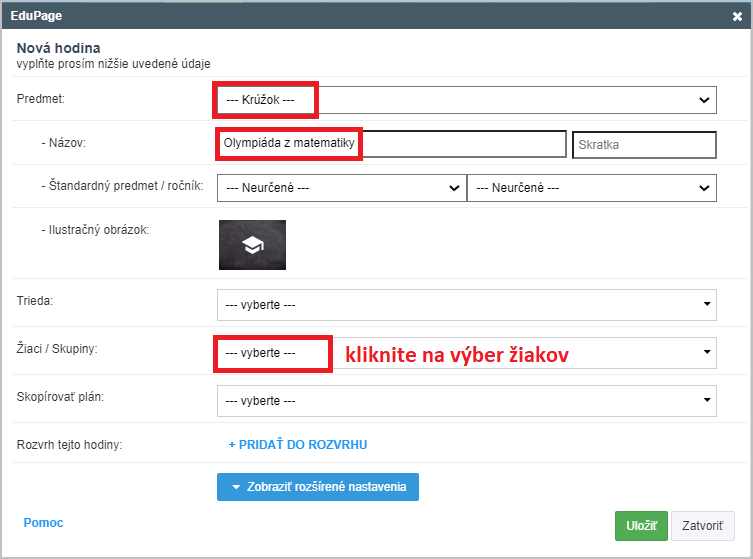Save the lesson with Uložiť button

[x=641, y=526]
